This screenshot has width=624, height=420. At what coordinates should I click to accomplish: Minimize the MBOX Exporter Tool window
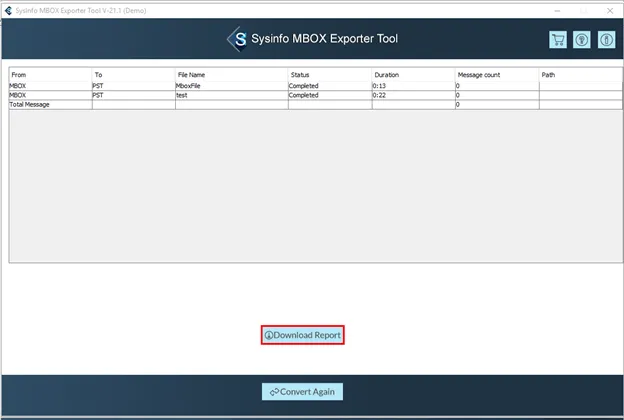coord(557,11)
